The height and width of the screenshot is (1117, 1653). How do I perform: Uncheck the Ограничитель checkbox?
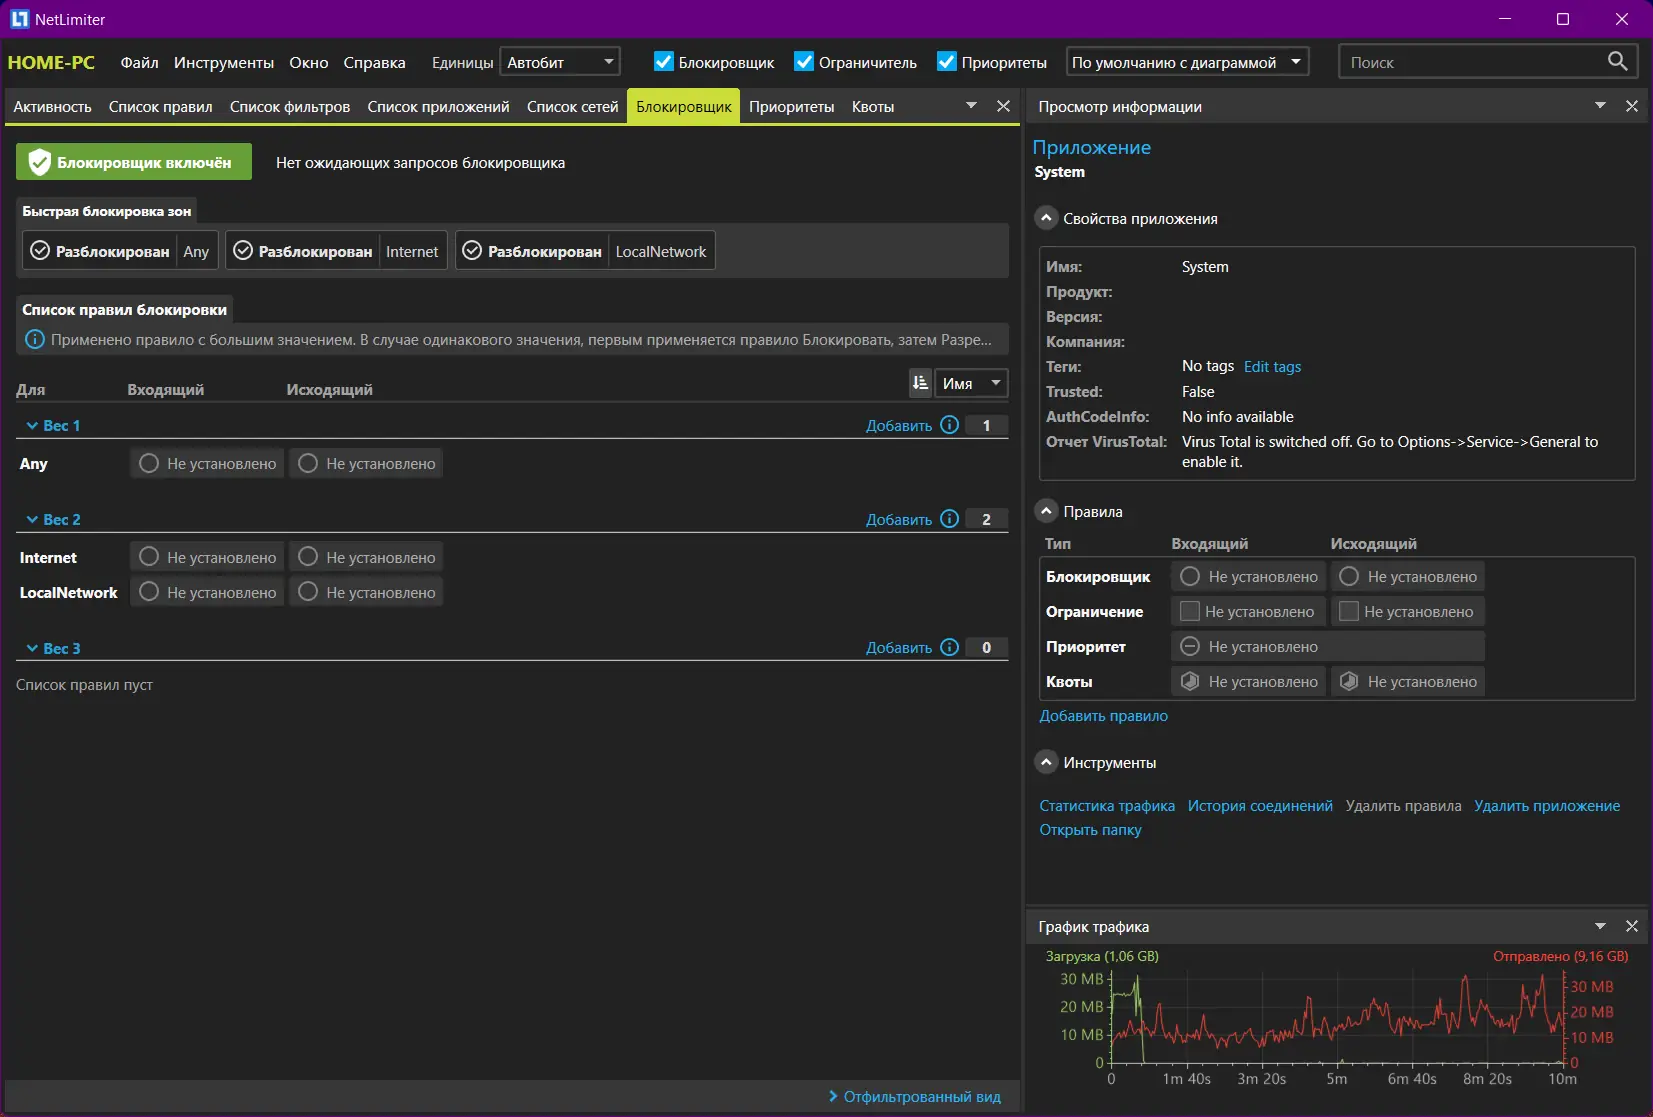804,62
